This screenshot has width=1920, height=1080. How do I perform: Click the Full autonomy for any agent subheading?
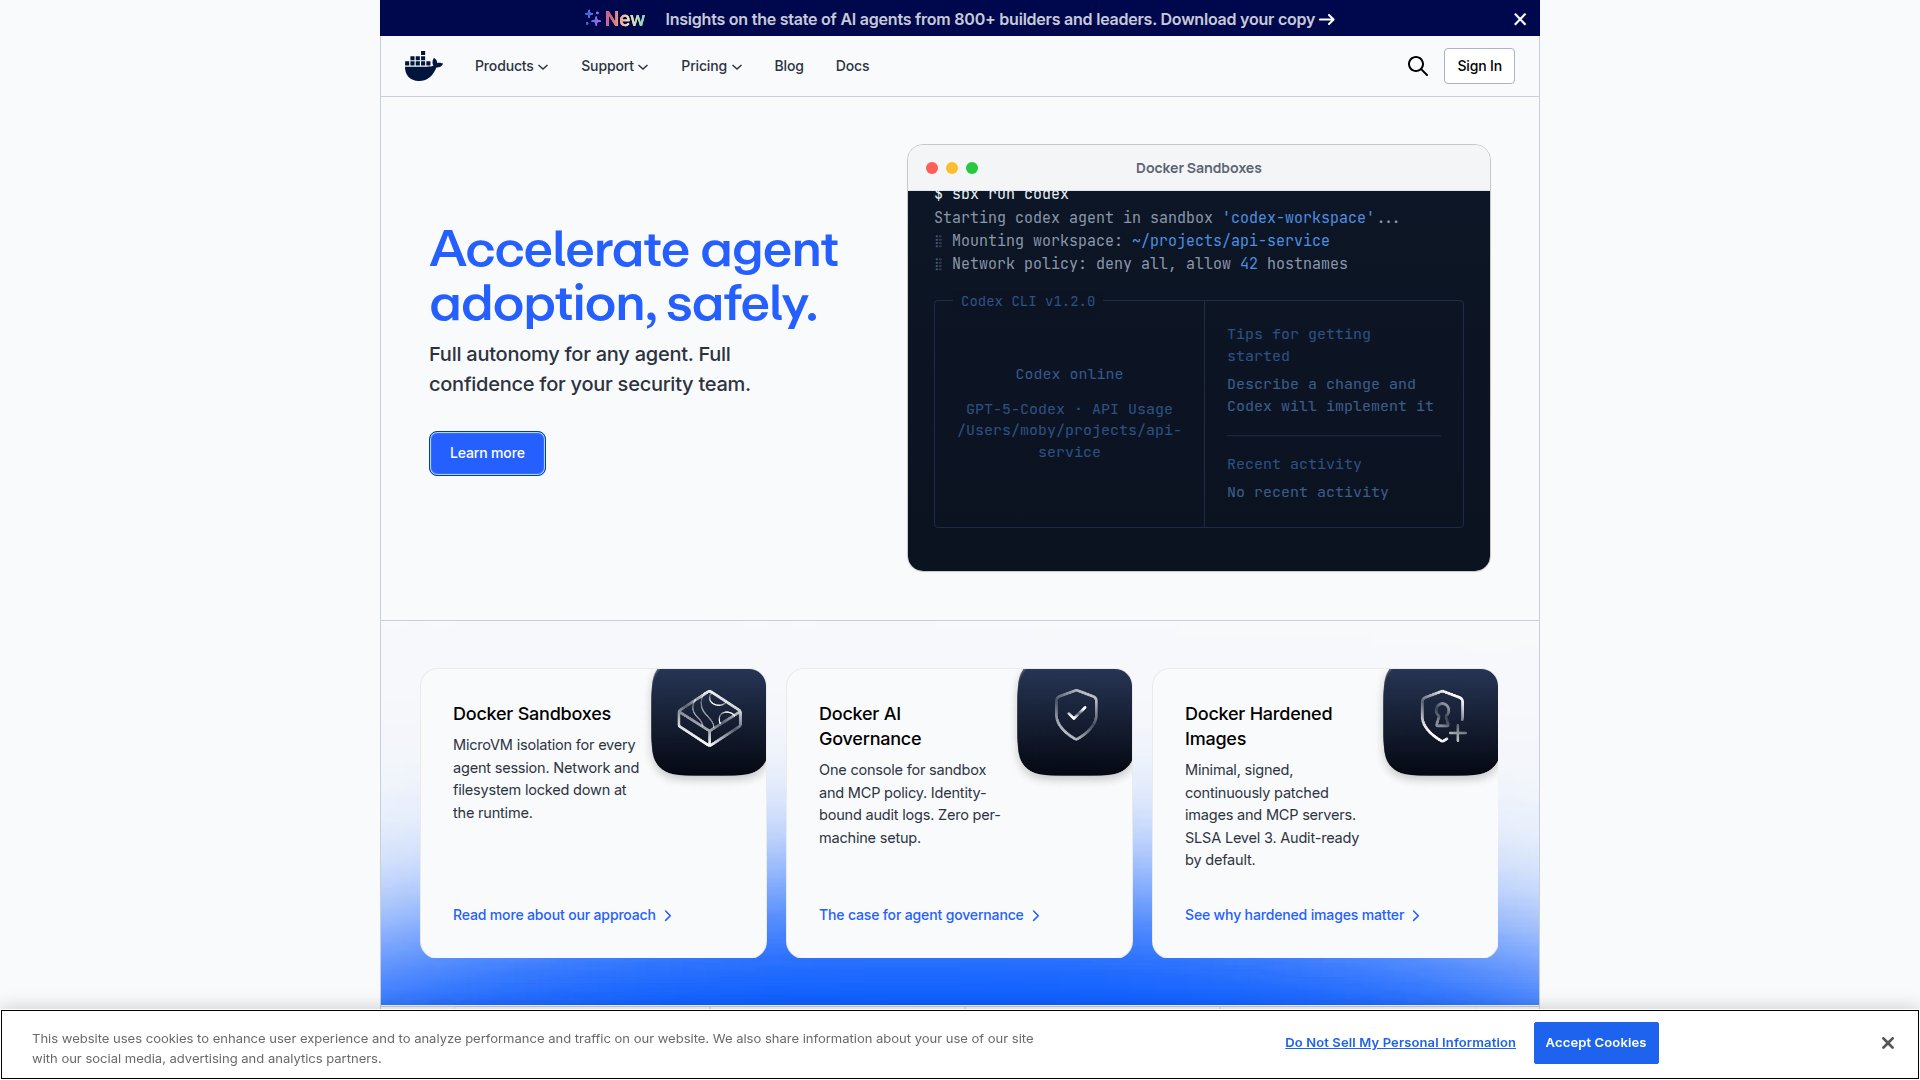pos(589,369)
